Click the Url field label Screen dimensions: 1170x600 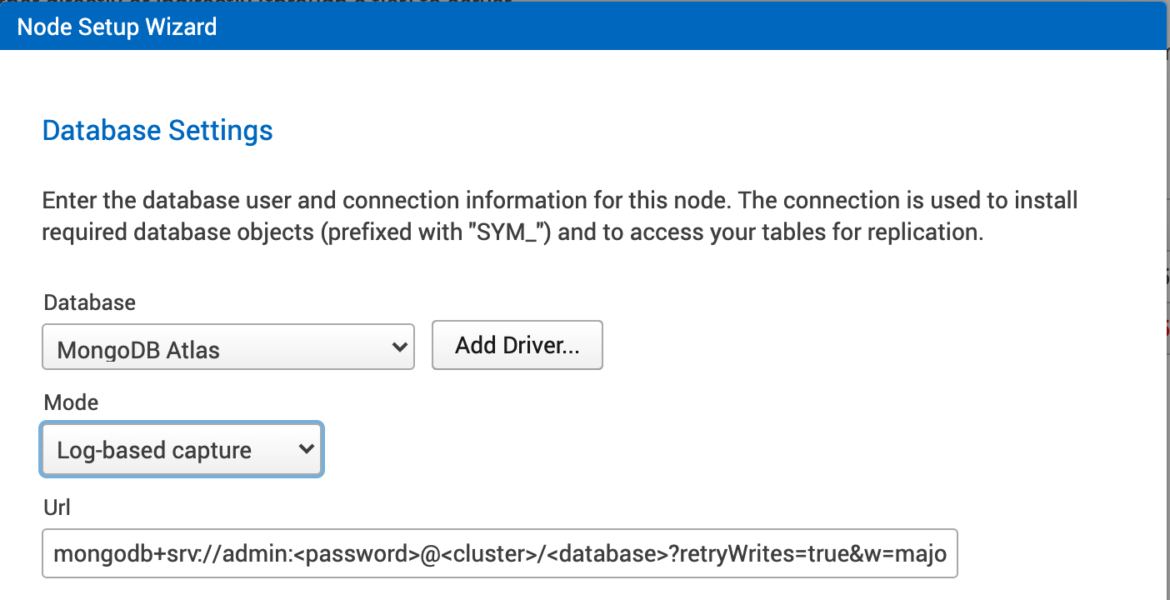[57, 507]
